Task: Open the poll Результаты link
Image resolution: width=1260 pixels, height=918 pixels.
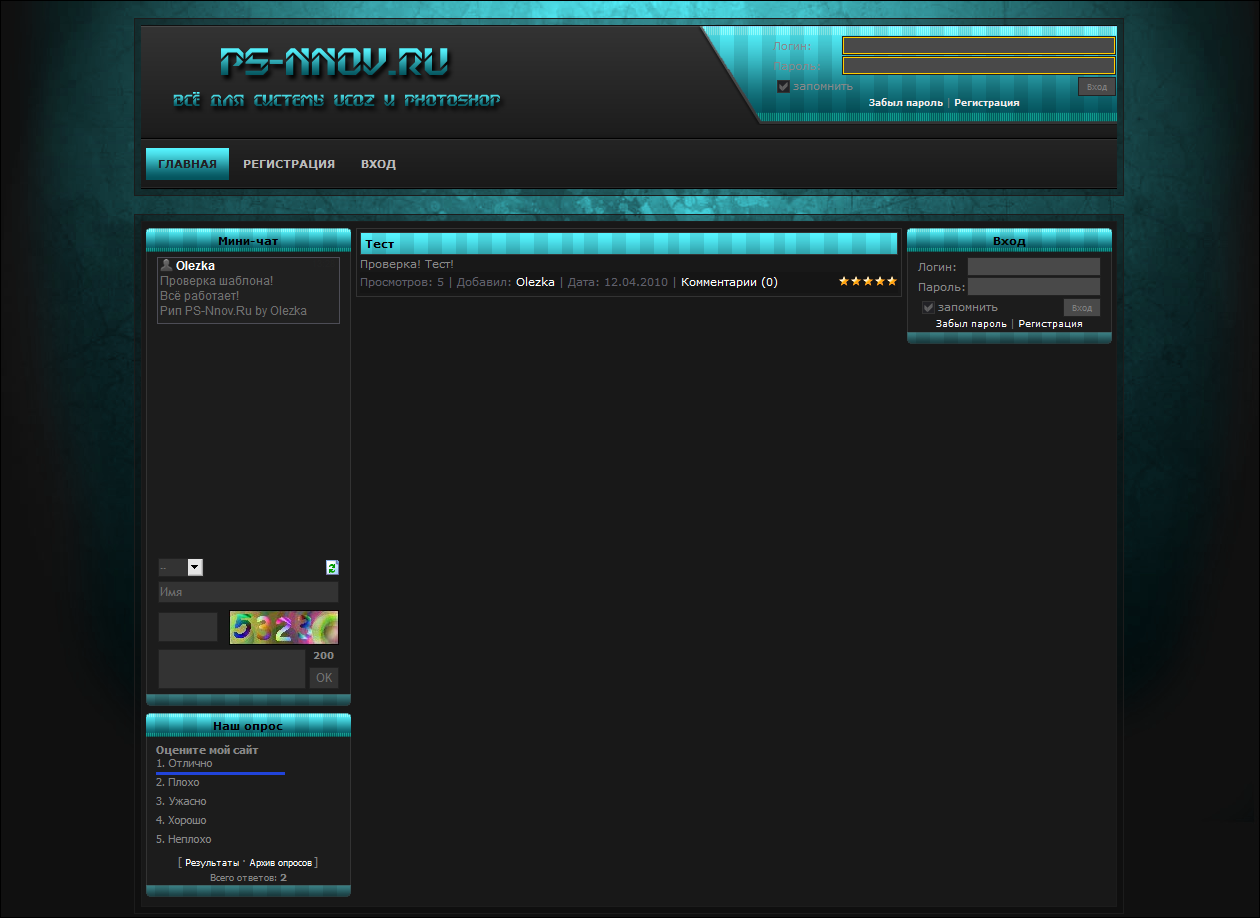Action: point(212,862)
